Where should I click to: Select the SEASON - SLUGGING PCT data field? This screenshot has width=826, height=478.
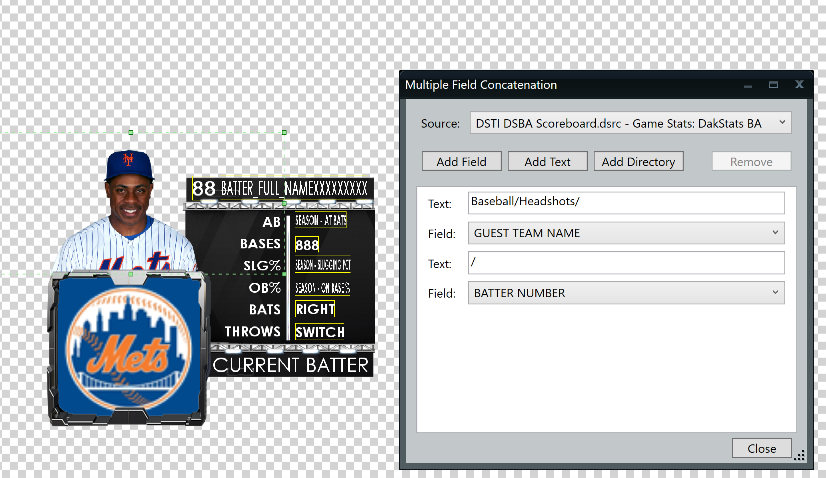tap(322, 265)
